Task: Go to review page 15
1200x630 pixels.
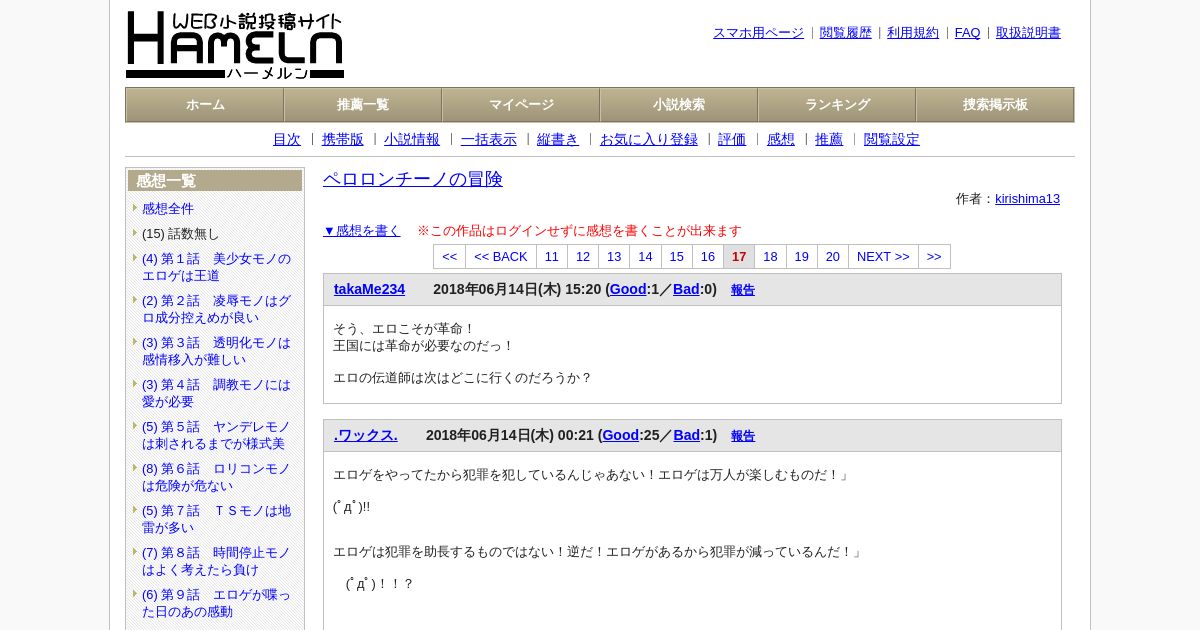Action: [x=677, y=257]
